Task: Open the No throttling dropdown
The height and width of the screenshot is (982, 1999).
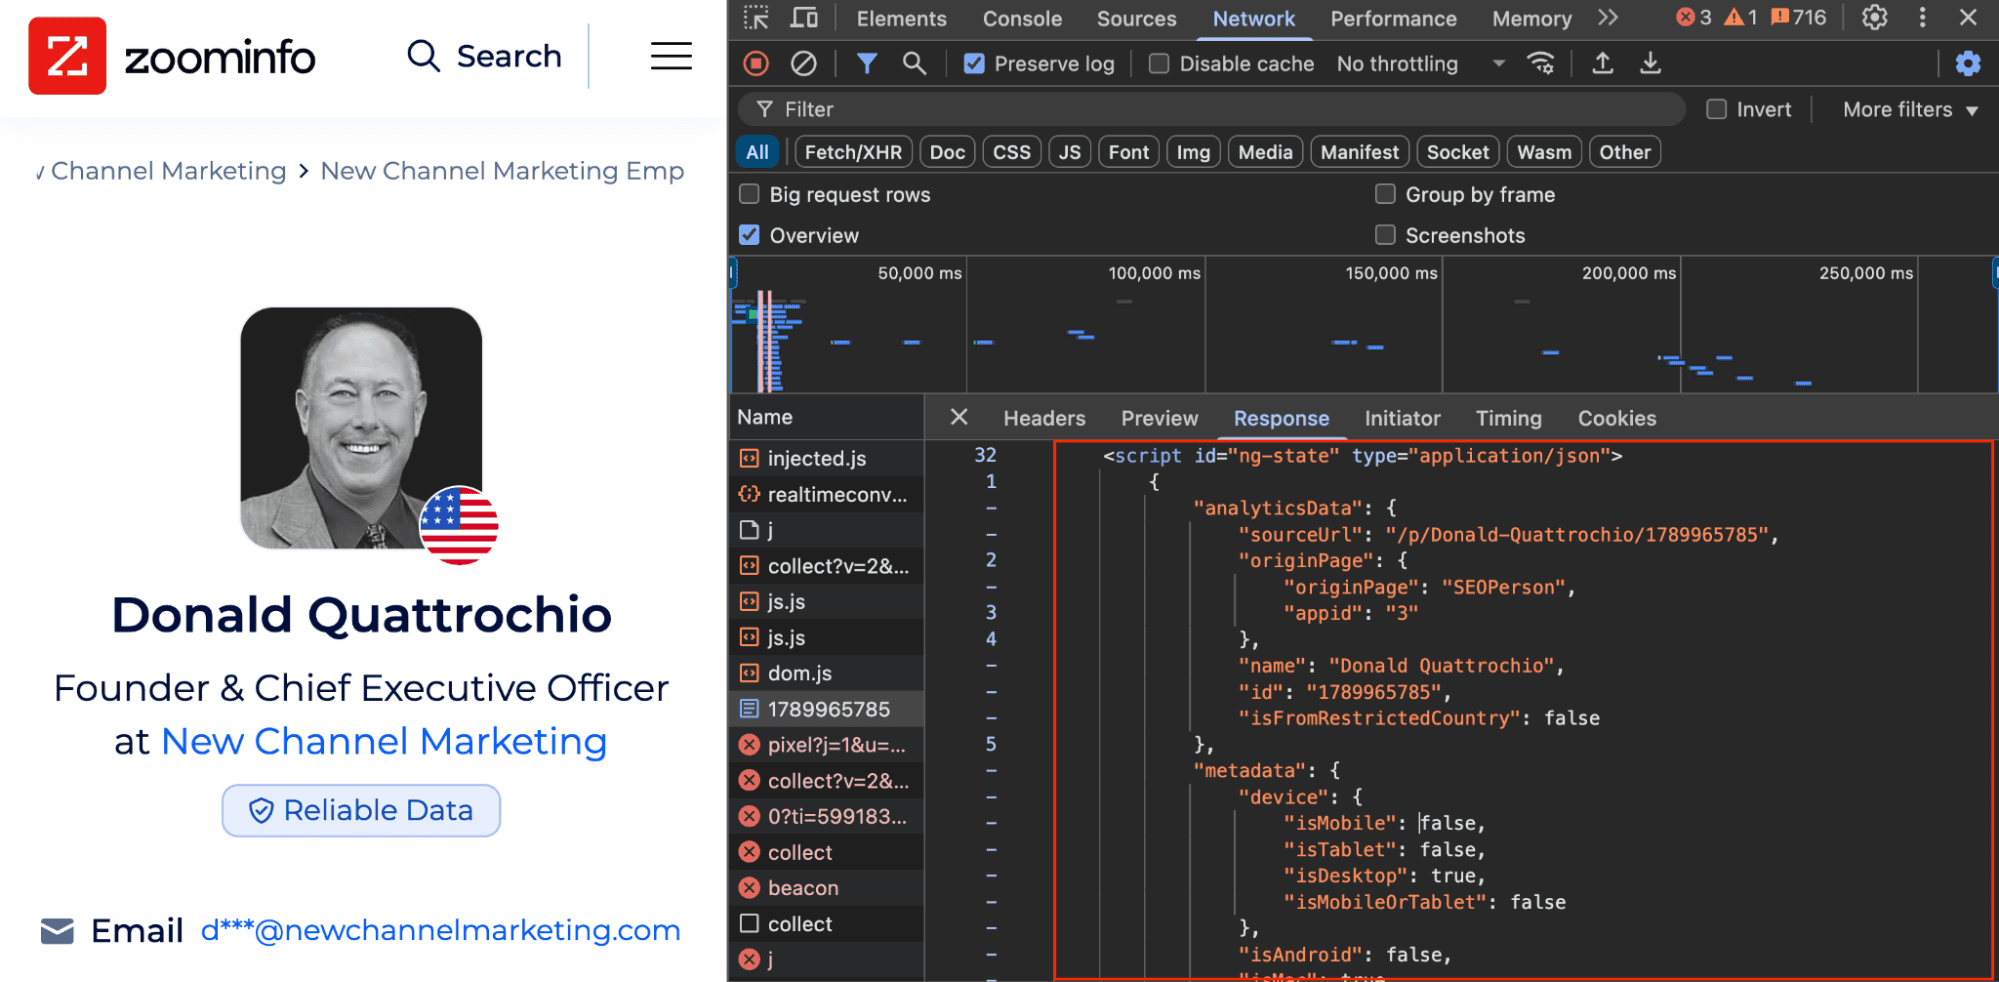Action: (1420, 64)
